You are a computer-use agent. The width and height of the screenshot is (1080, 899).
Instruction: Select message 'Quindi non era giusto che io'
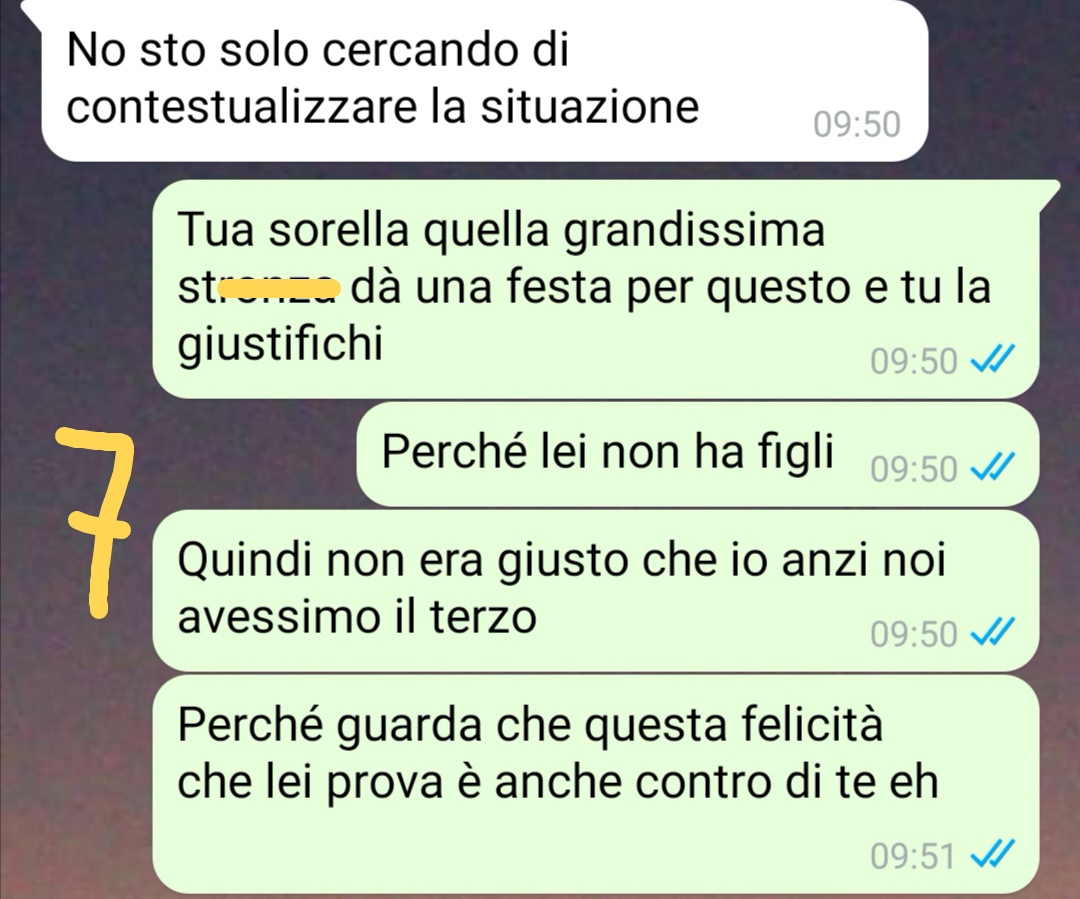[x=596, y=590]
